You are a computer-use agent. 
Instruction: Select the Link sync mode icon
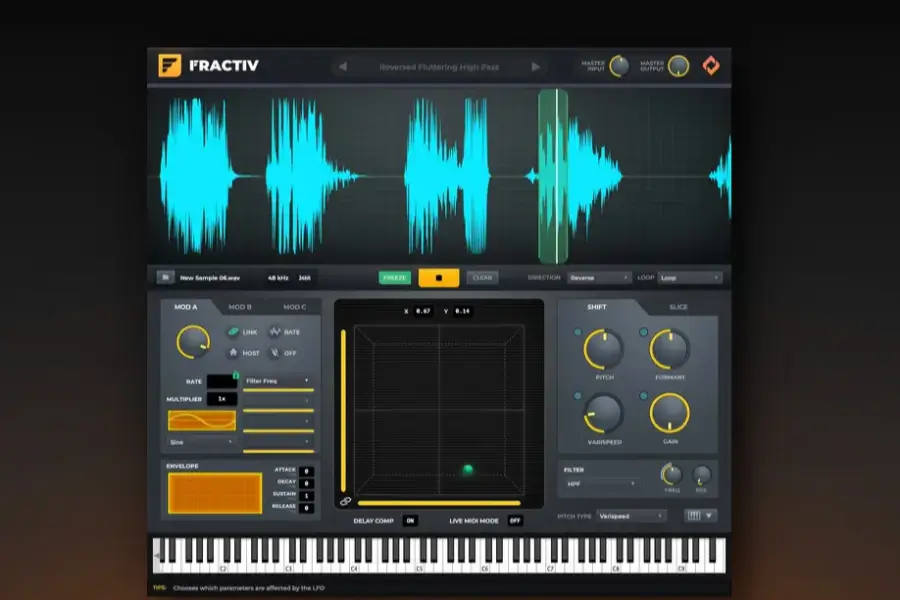[x=233, y=332]
